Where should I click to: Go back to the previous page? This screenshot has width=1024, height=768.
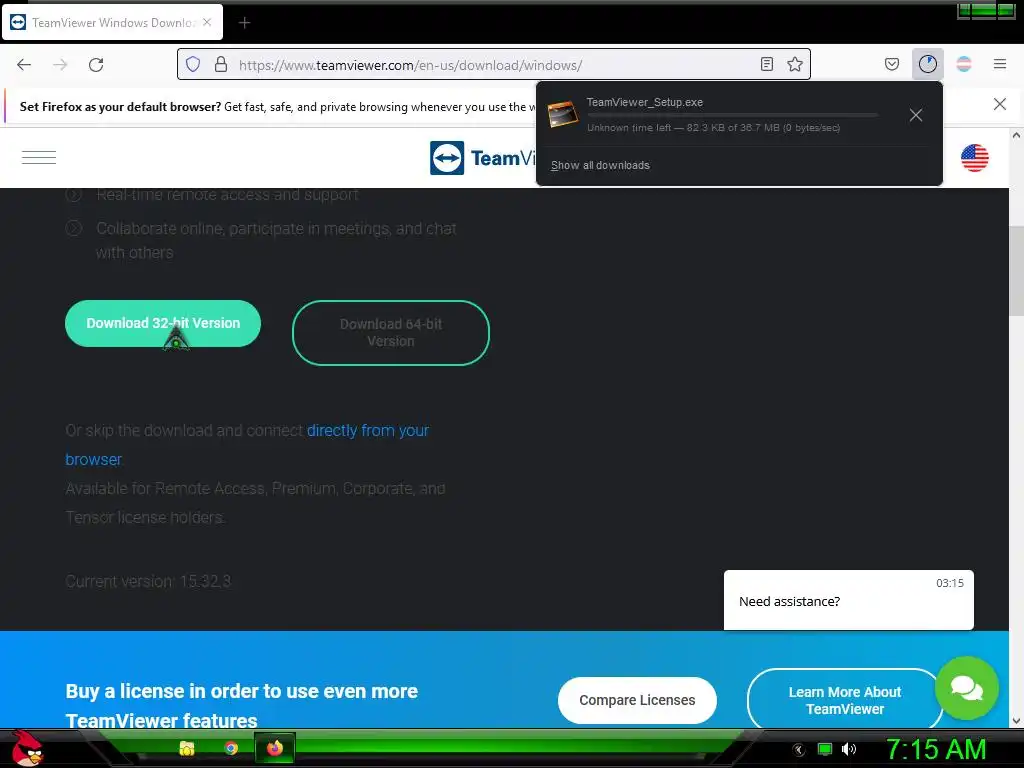[24, 65]
